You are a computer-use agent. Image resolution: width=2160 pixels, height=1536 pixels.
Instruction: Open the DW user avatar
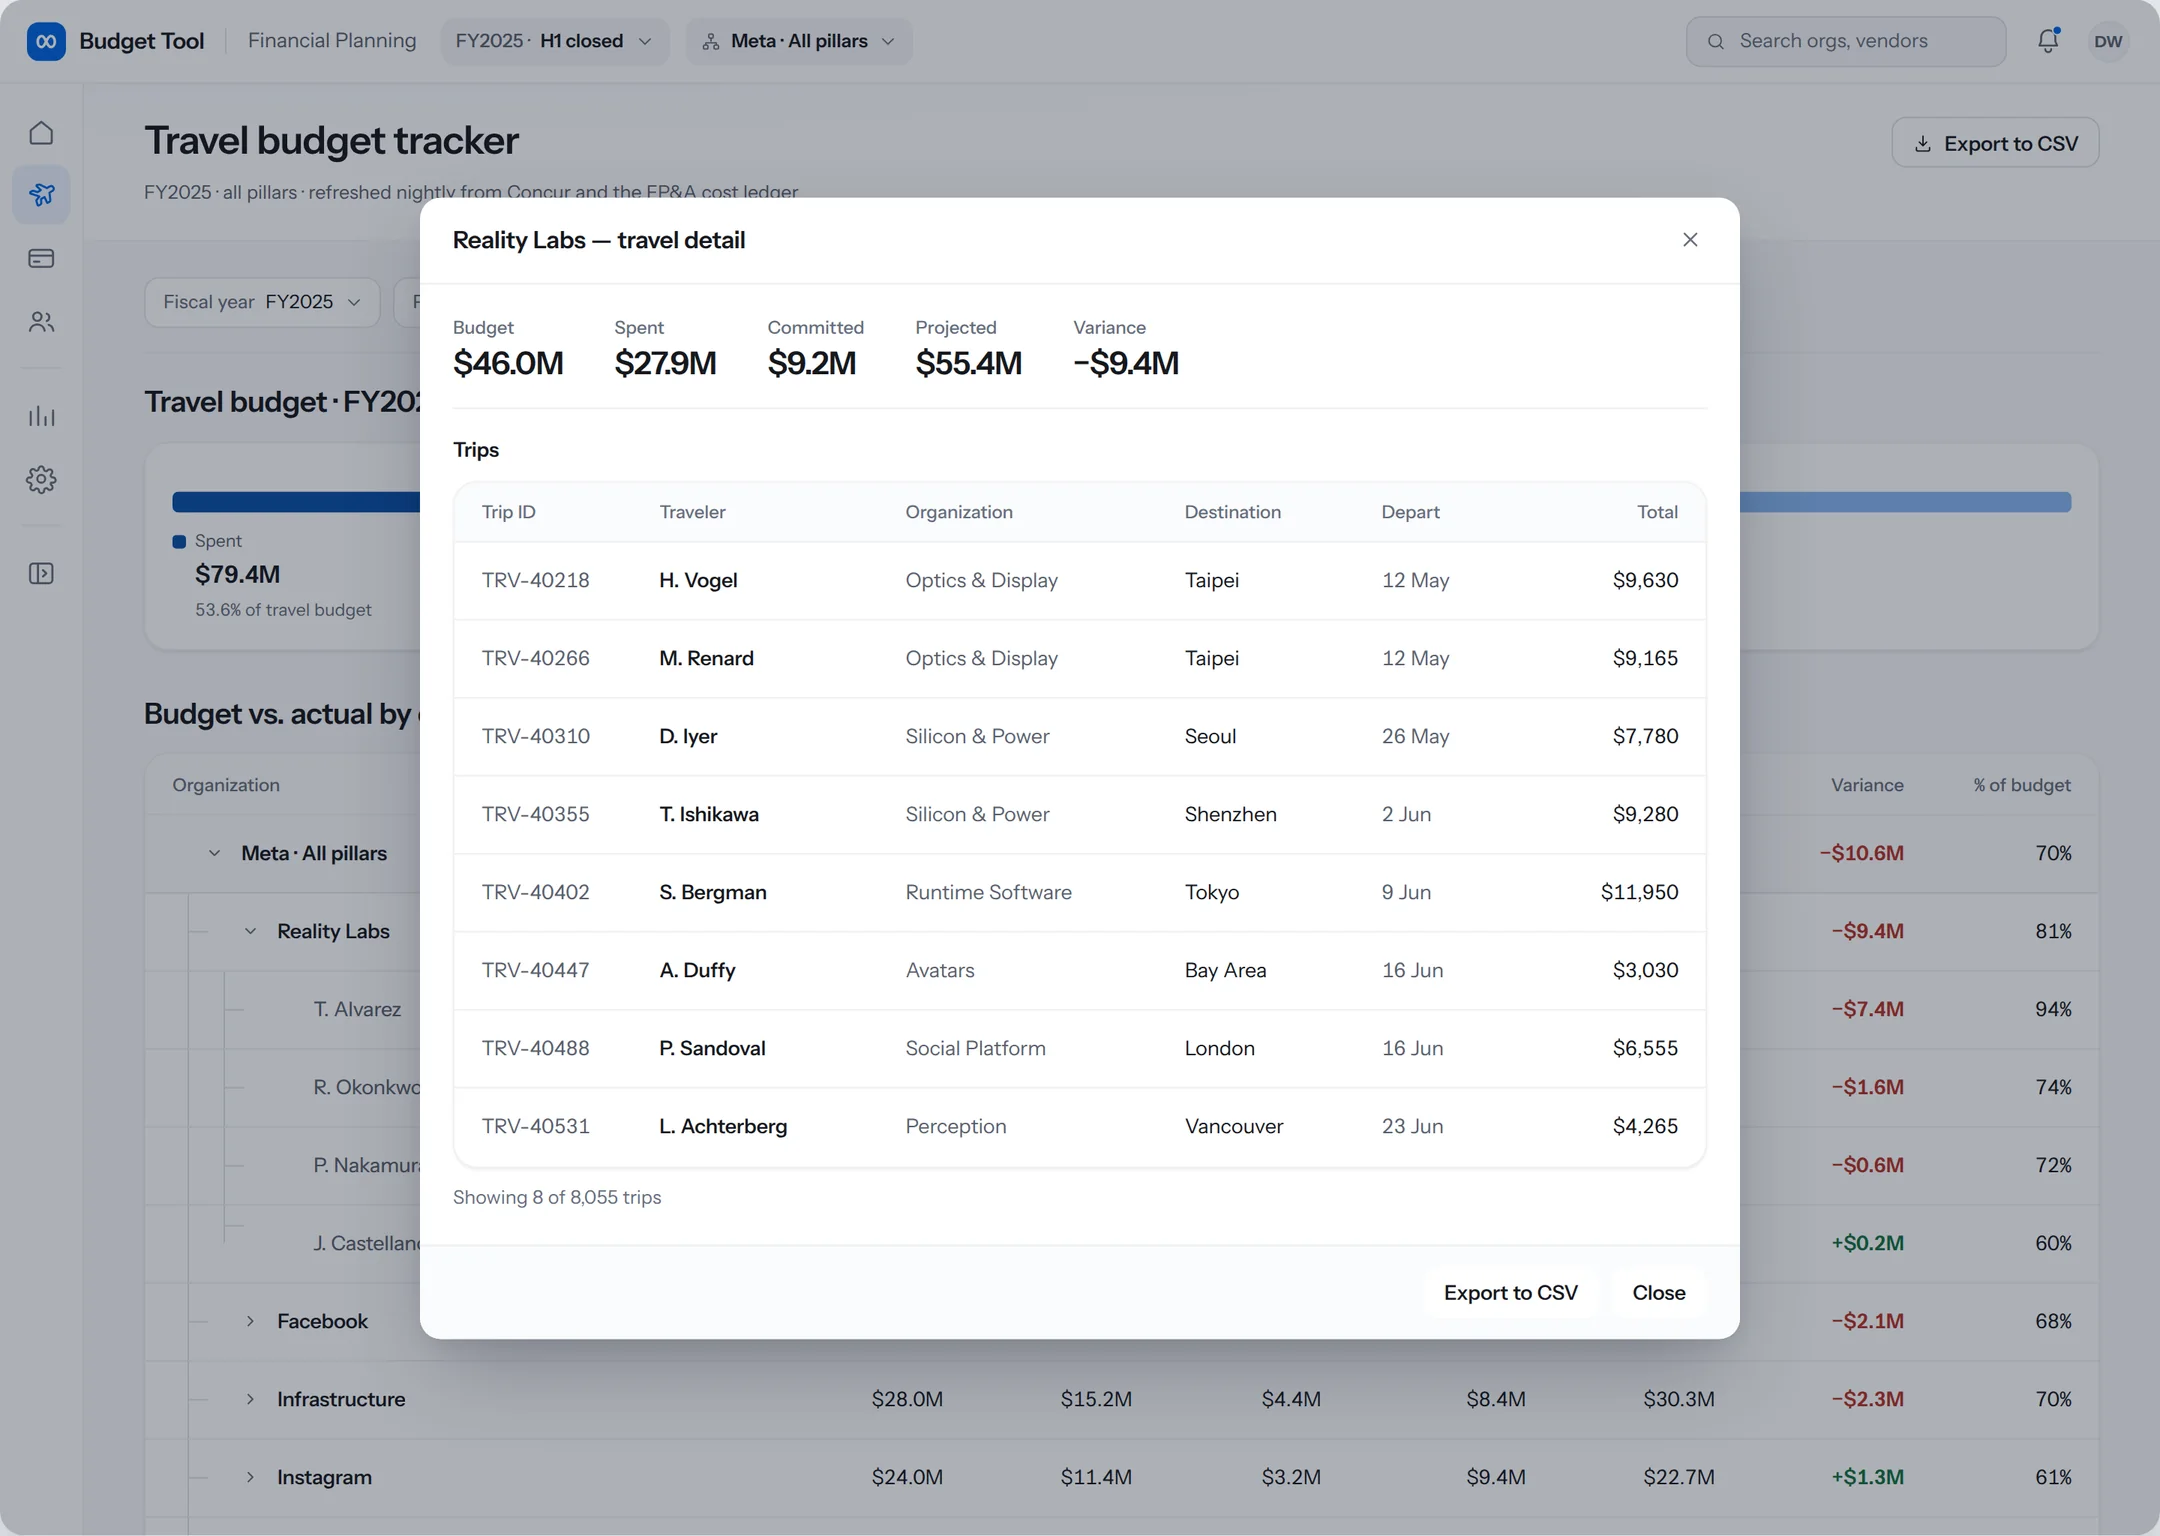[x=2108, y=41]
